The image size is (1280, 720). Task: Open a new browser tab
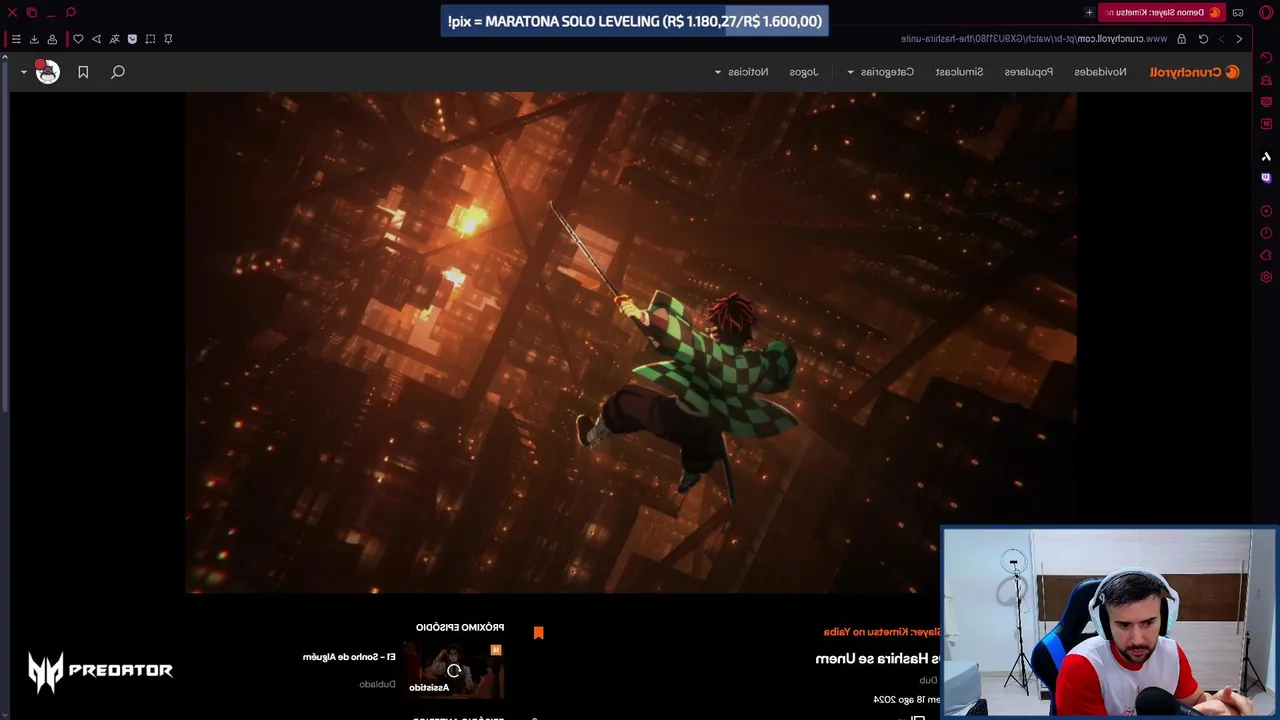[1089, 12]
